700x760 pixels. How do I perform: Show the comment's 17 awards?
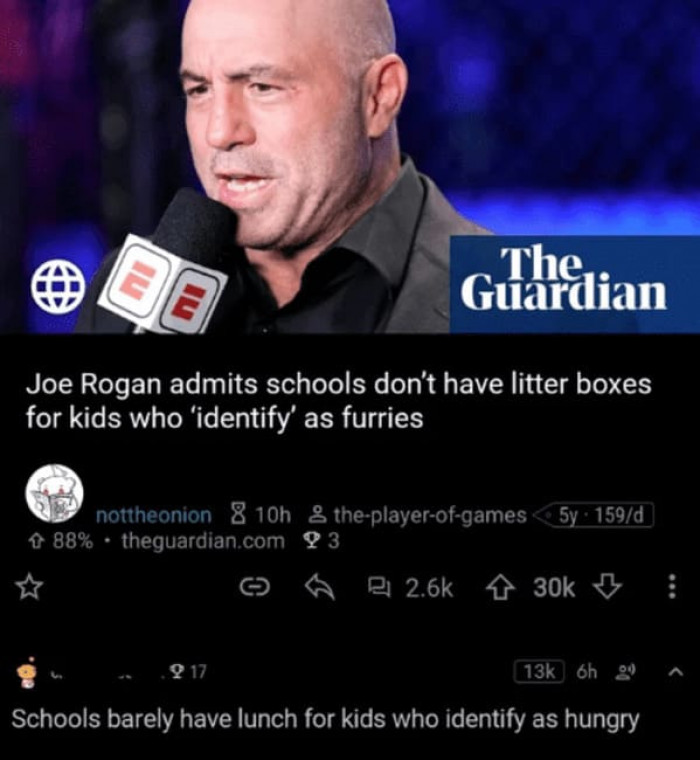tap(188, 671)
